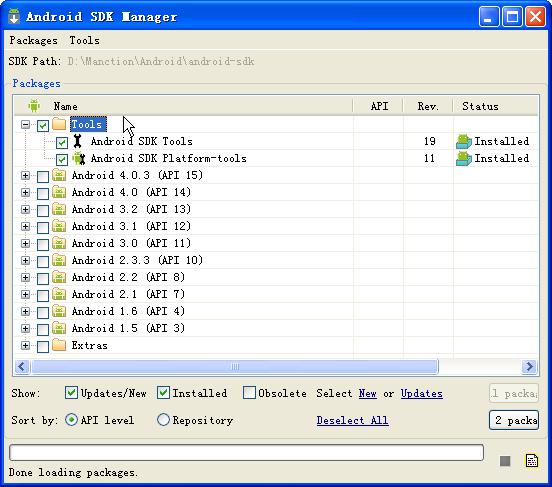This screenshot has width=552, height=487.
Task: Click the API column header
Action: [379, 106]
